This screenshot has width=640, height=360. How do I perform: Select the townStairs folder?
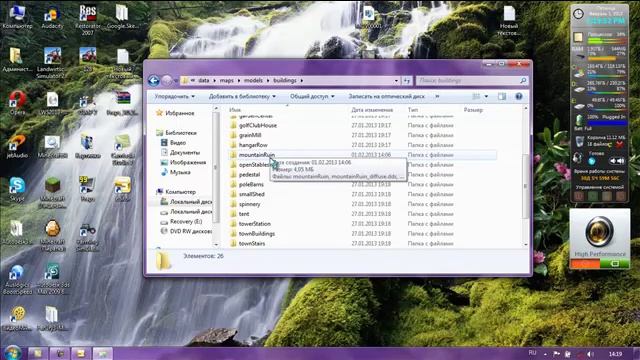(x=252, y=243)
